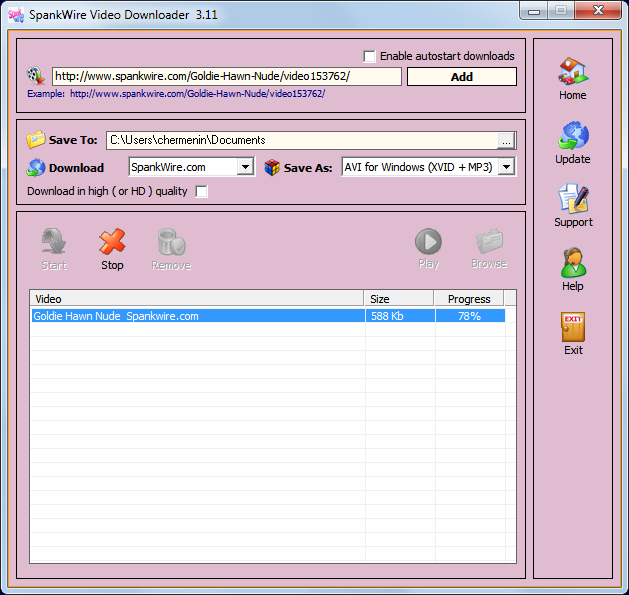Click the Size column header
629x595 pixels.
click(399, 299)
